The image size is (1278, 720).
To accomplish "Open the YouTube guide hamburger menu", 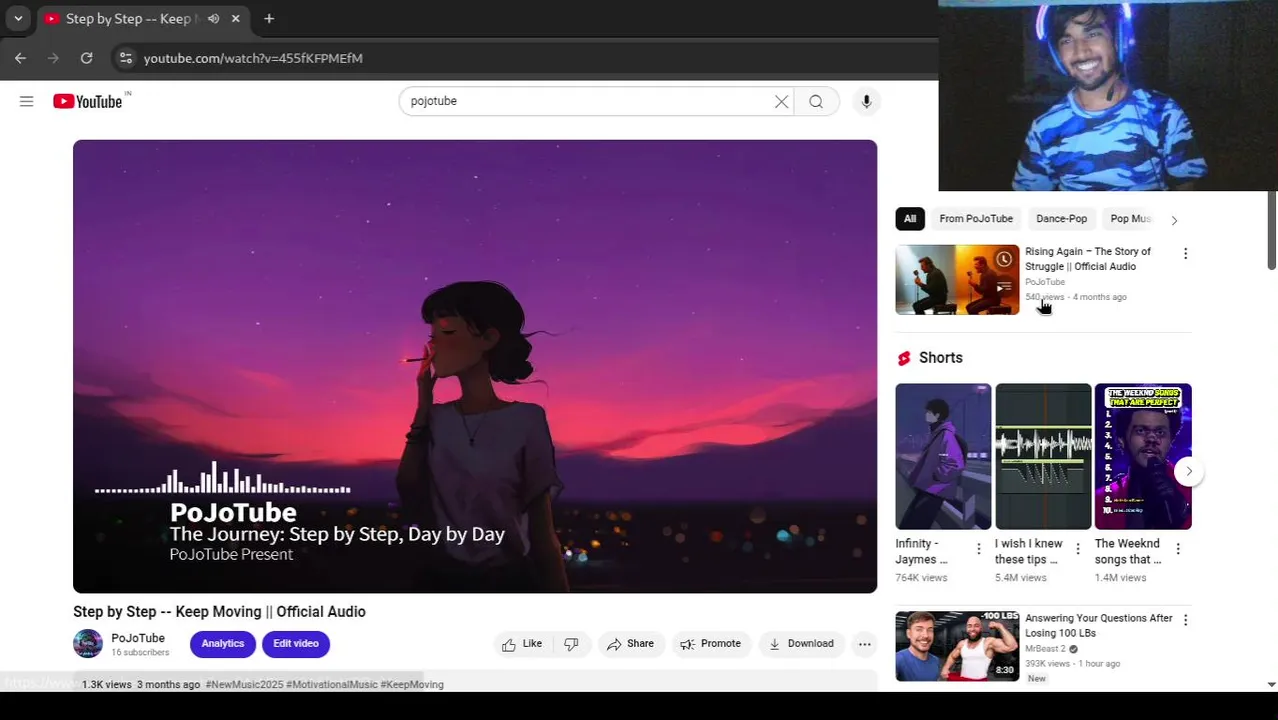I will pyautogui.click(x=27, y=101).
